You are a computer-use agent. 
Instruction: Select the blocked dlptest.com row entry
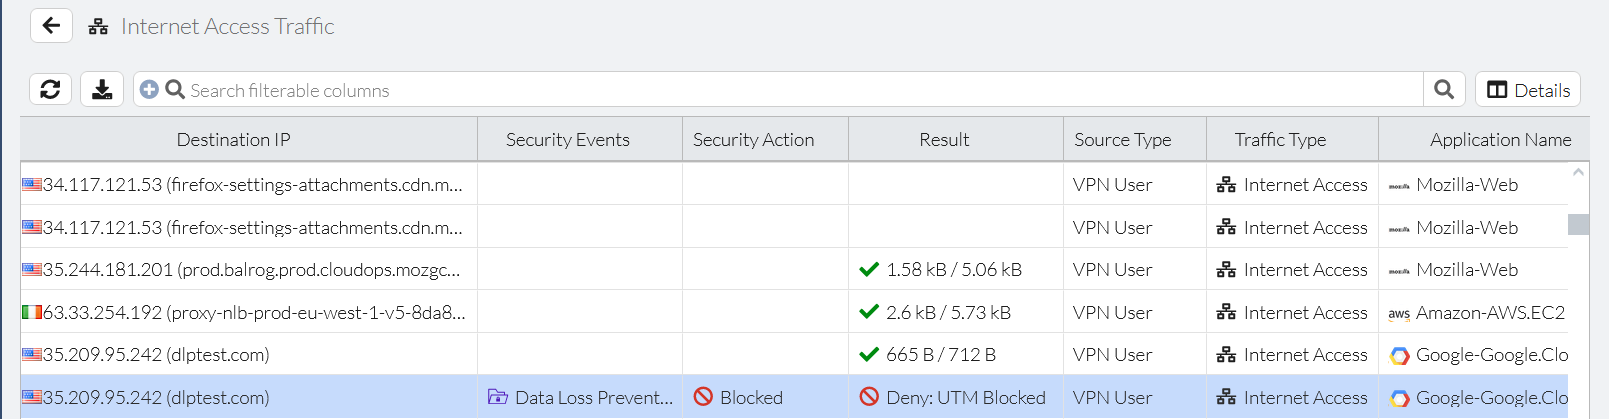pos(156,397)
